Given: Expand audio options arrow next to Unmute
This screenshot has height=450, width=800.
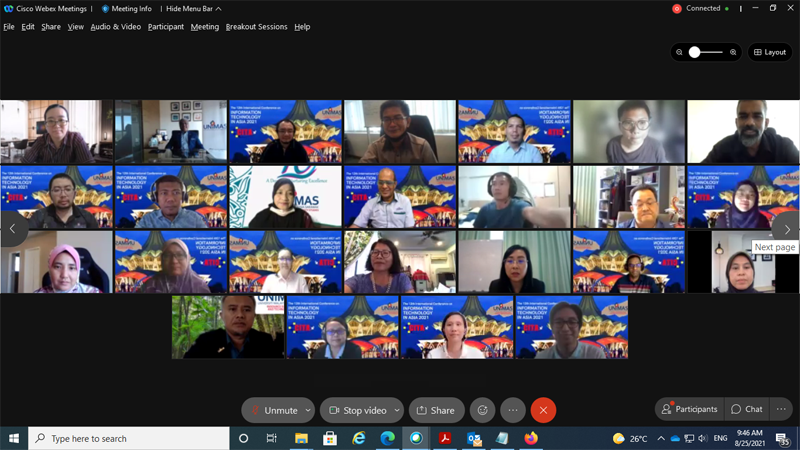Looking at the screenshot, I should click(308, 410).
